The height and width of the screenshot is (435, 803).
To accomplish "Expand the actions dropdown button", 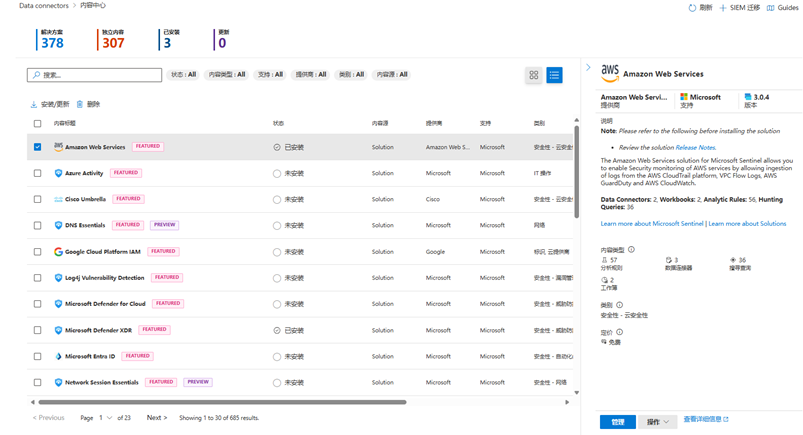I will pyautogui.click(x=658, y=422).
